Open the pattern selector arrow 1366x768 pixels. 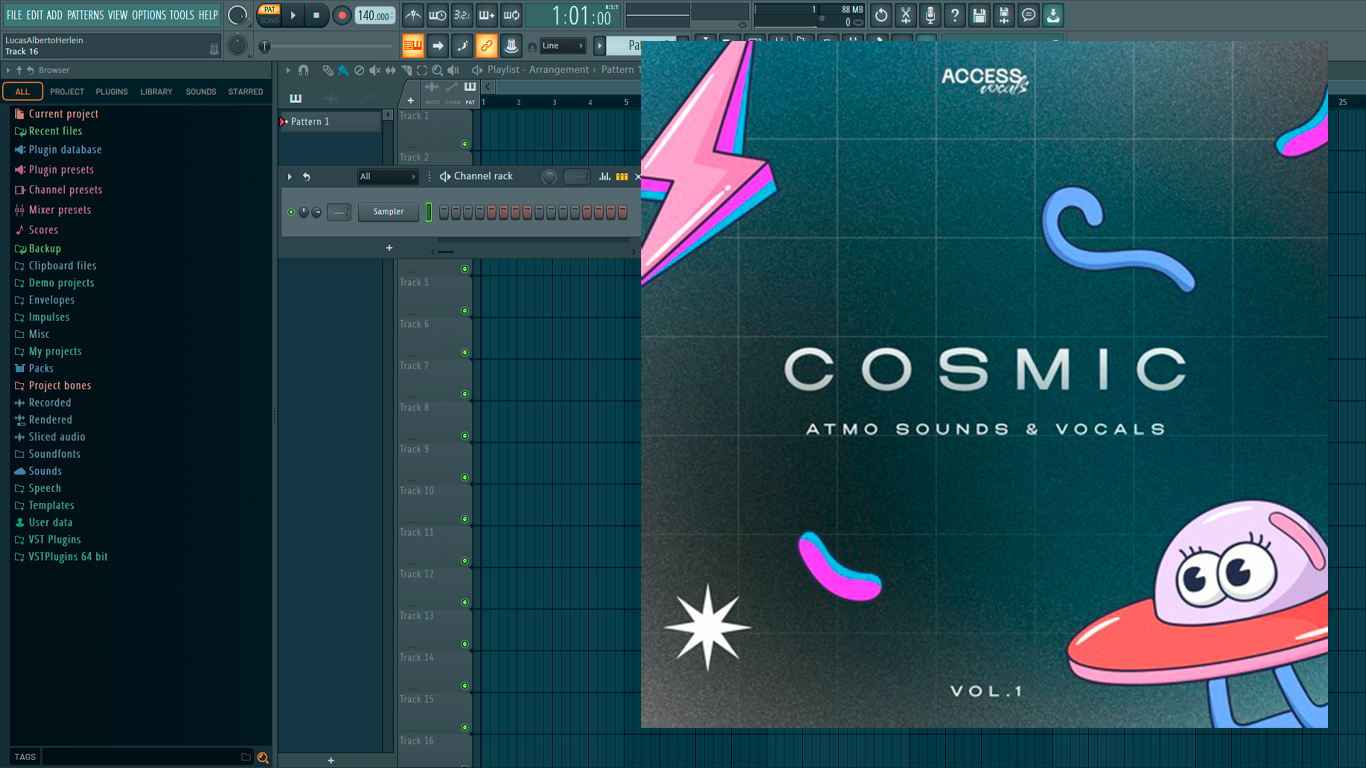599,45
